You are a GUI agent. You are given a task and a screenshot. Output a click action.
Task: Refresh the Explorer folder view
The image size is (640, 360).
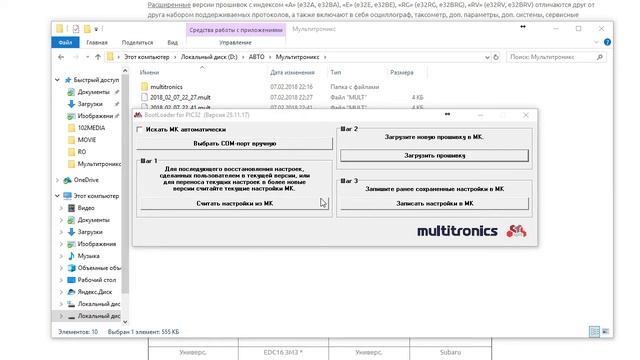click(x=496, y=57)
